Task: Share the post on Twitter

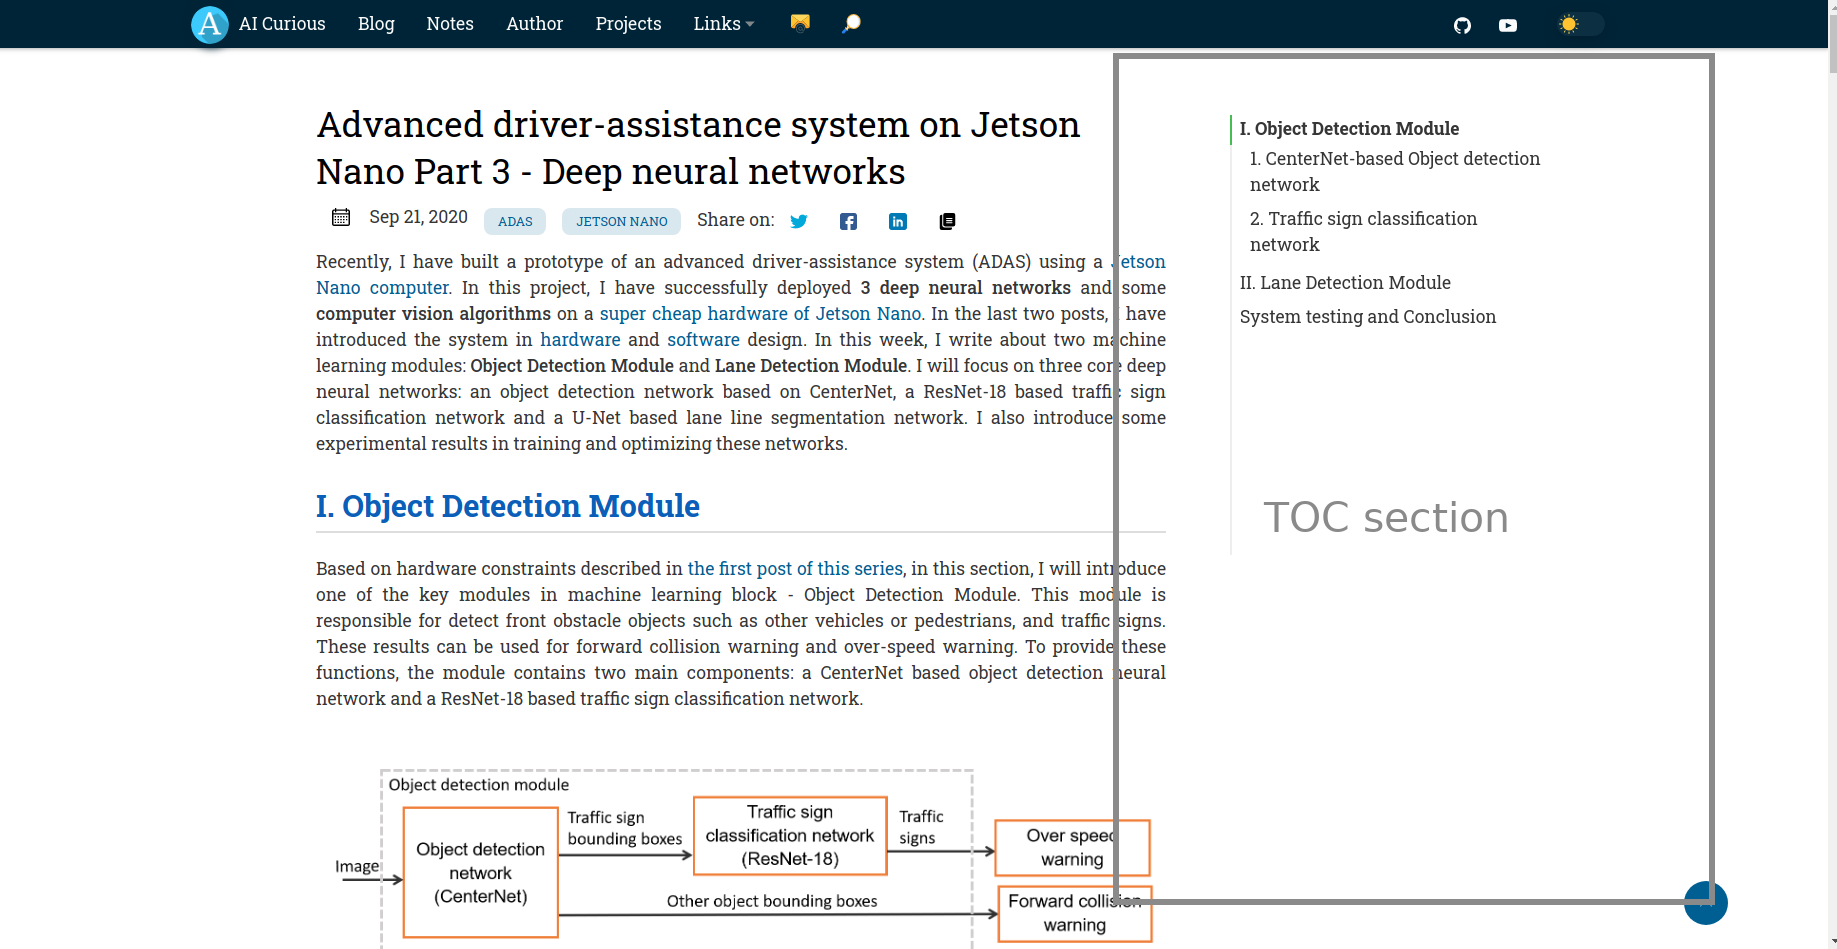Action: tap(799, 221)
